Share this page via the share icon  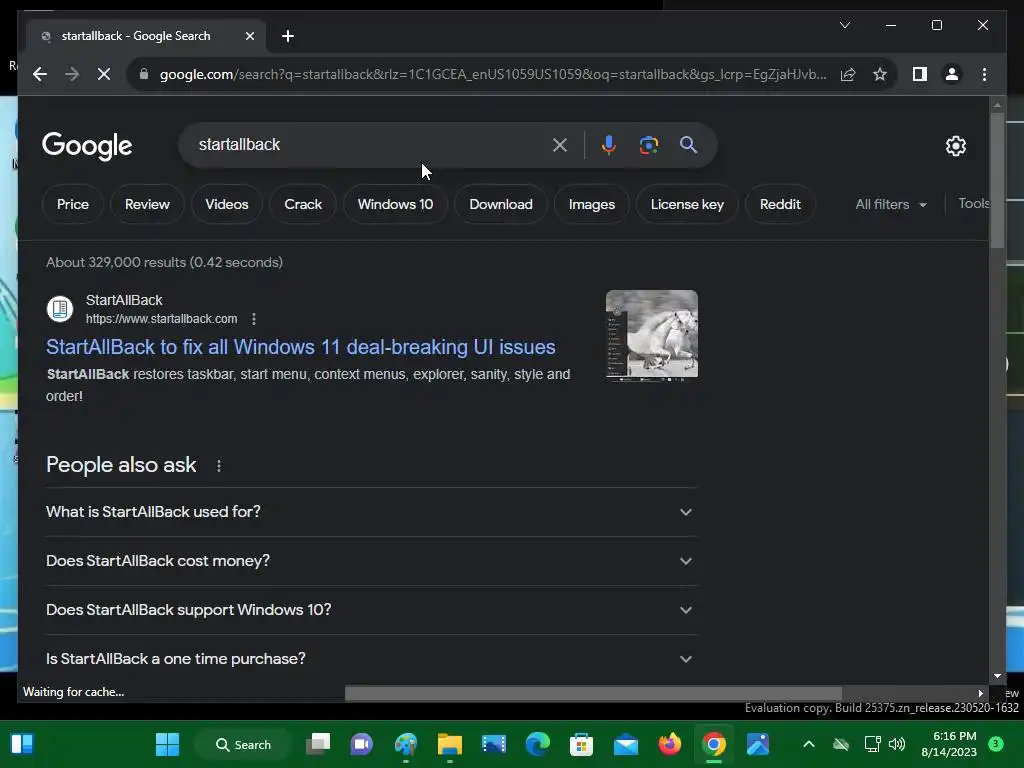[x=848, y=74]
